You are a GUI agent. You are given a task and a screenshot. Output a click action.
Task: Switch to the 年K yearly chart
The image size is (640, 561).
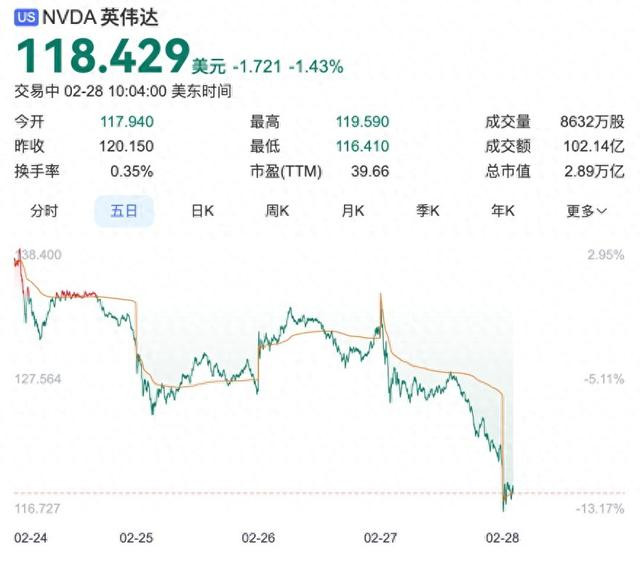pos(503,211)
